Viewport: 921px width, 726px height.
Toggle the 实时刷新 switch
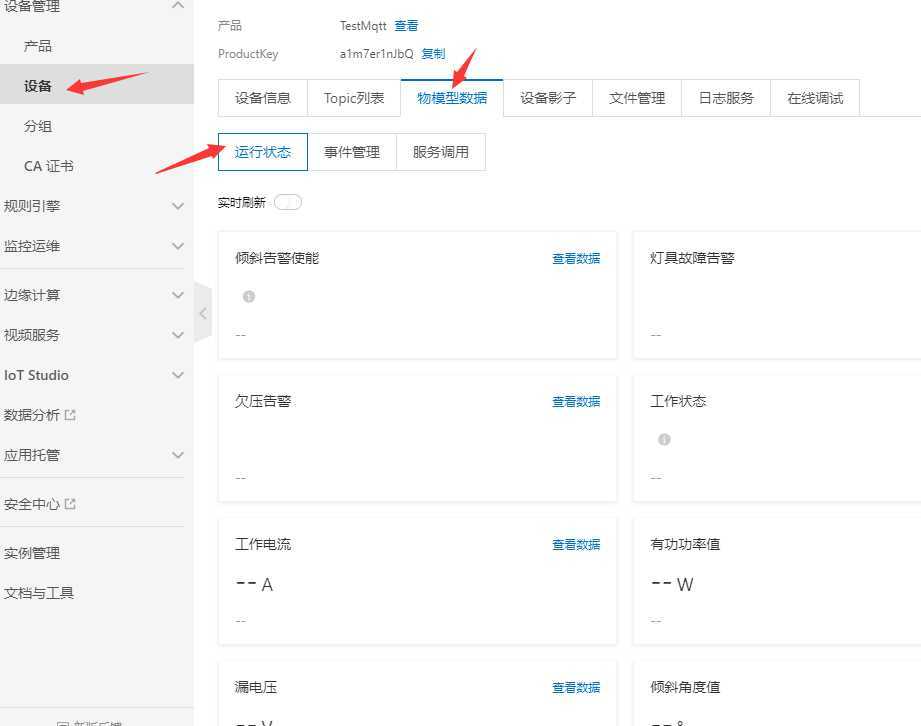[288, 203]
